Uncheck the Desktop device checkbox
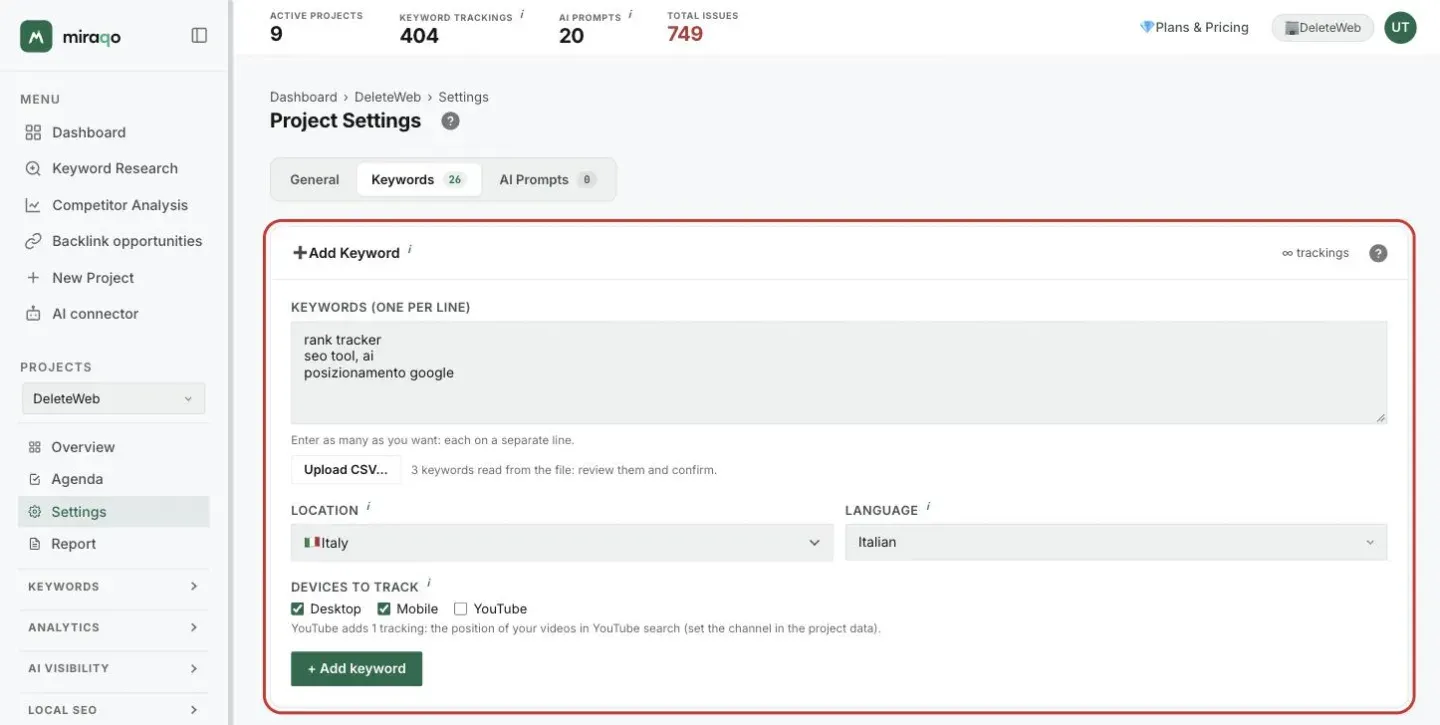Image resolution: width=1440 pixels, height=725 pixels. click(297, 609)
